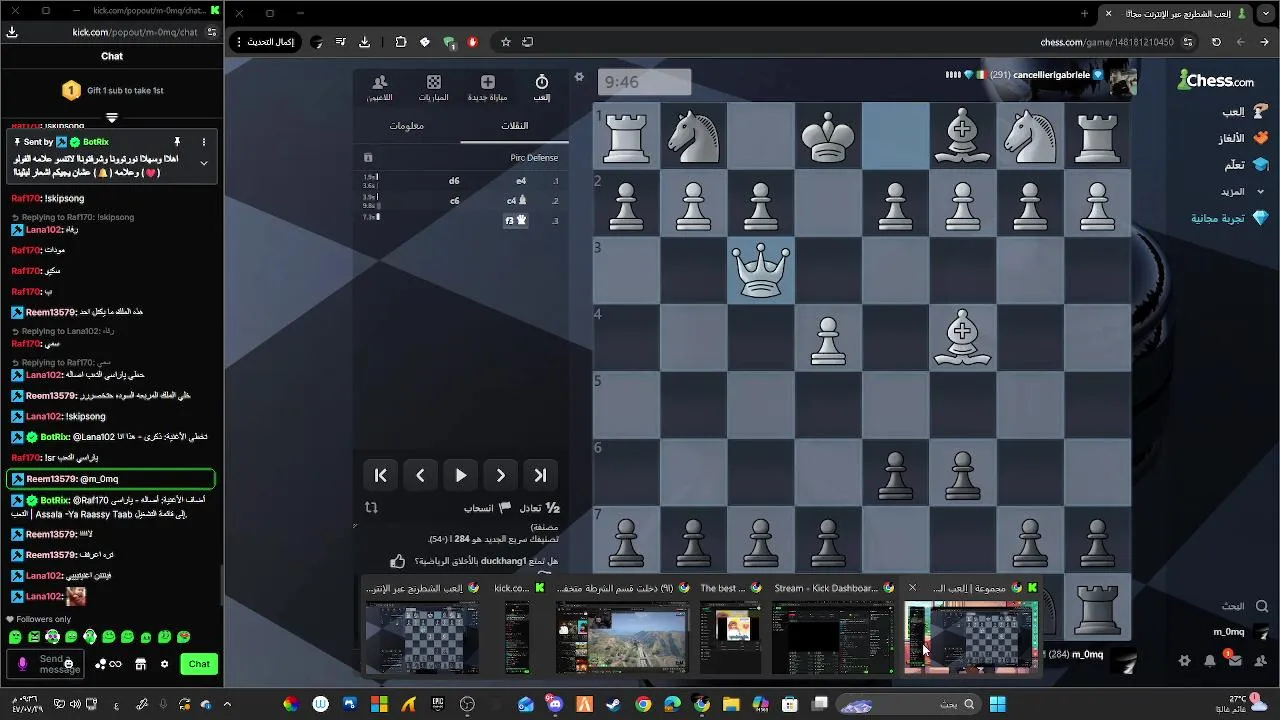Open Steam from the taskbar
This screenshot has height=720, width=1280.
(613, 704)
